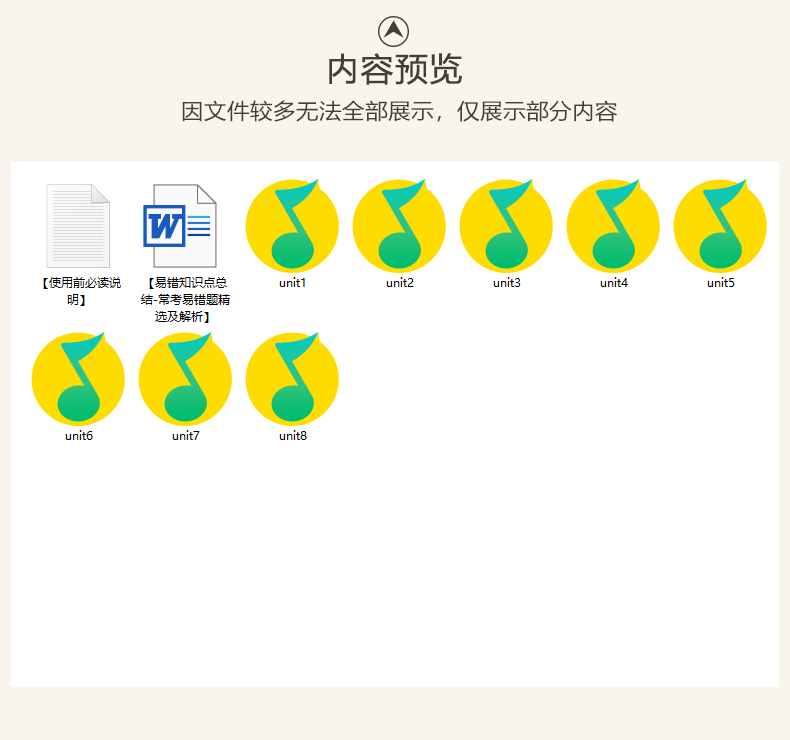Select the unit5 audio file icon
This screenshot has width=790, height=740.
pyautogui.click(x=720, y=226)
